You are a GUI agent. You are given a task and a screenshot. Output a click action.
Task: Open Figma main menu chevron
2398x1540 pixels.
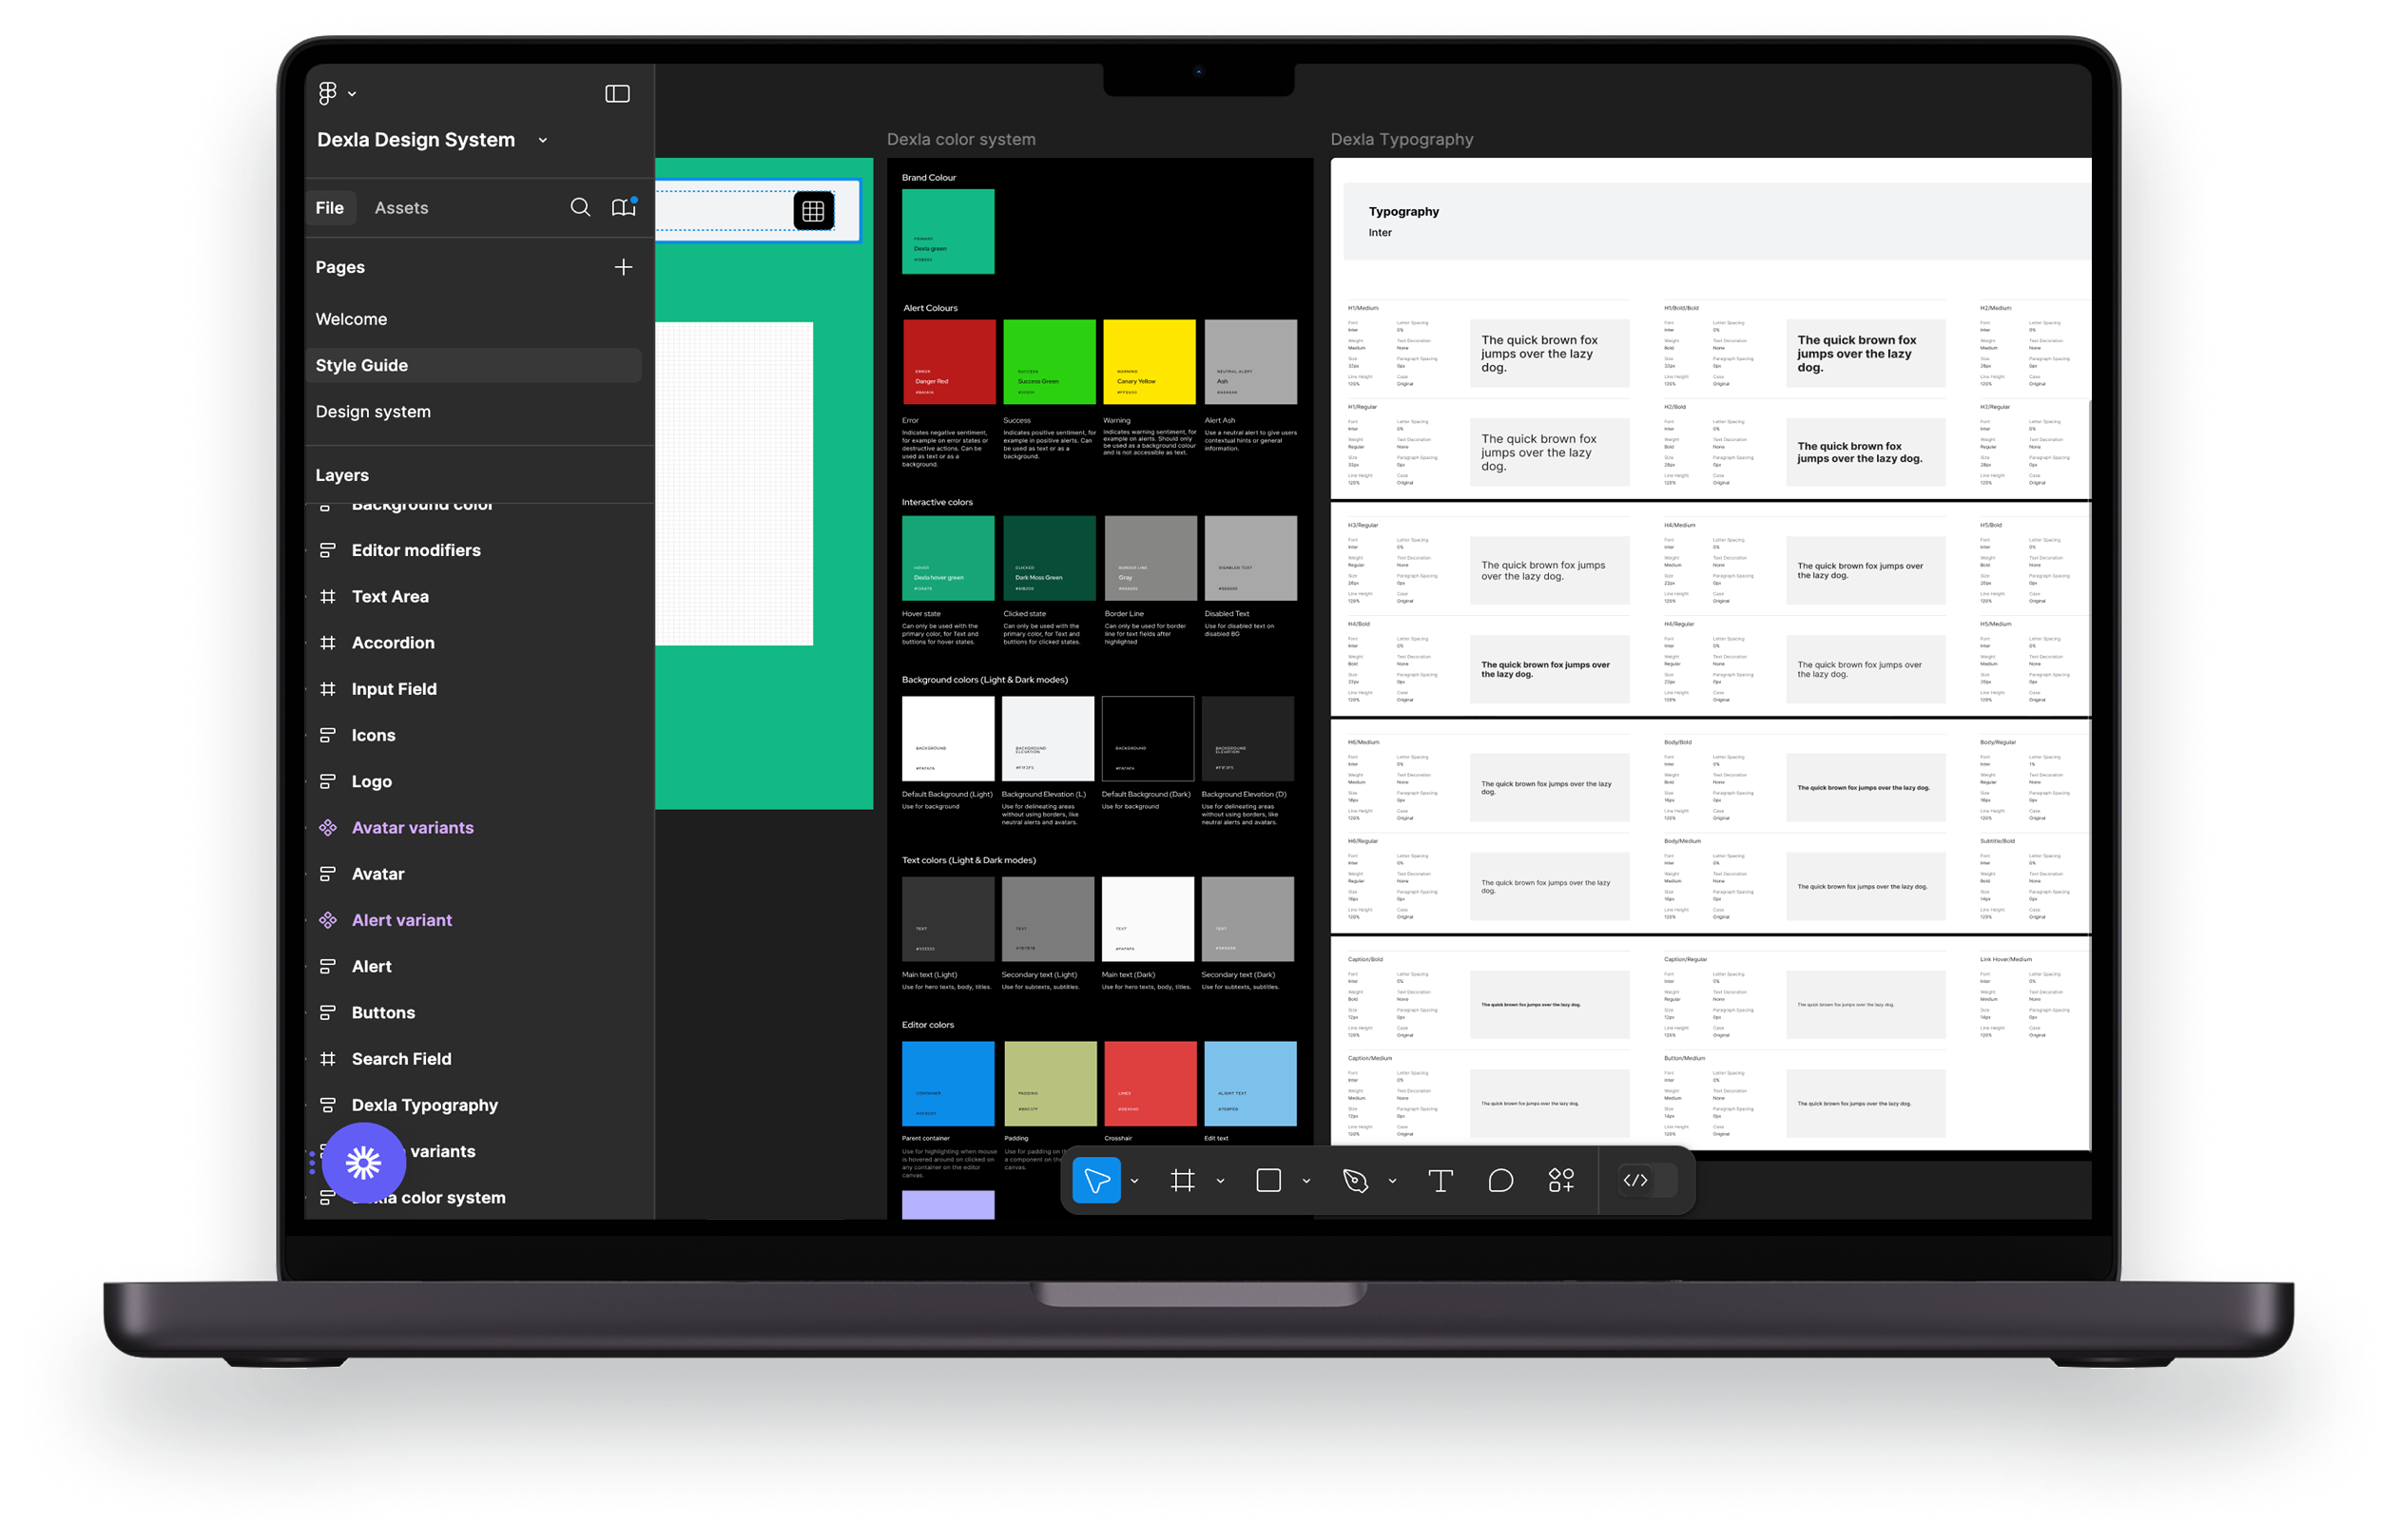click(x=352, y=94)
